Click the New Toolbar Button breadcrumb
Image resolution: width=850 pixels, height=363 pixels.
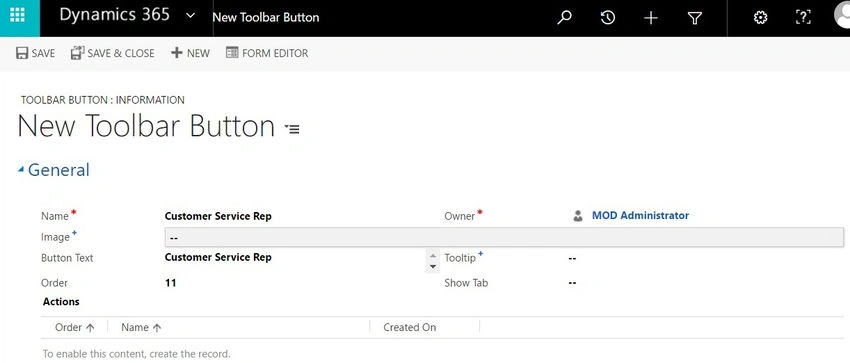click(x=266, y=17)
